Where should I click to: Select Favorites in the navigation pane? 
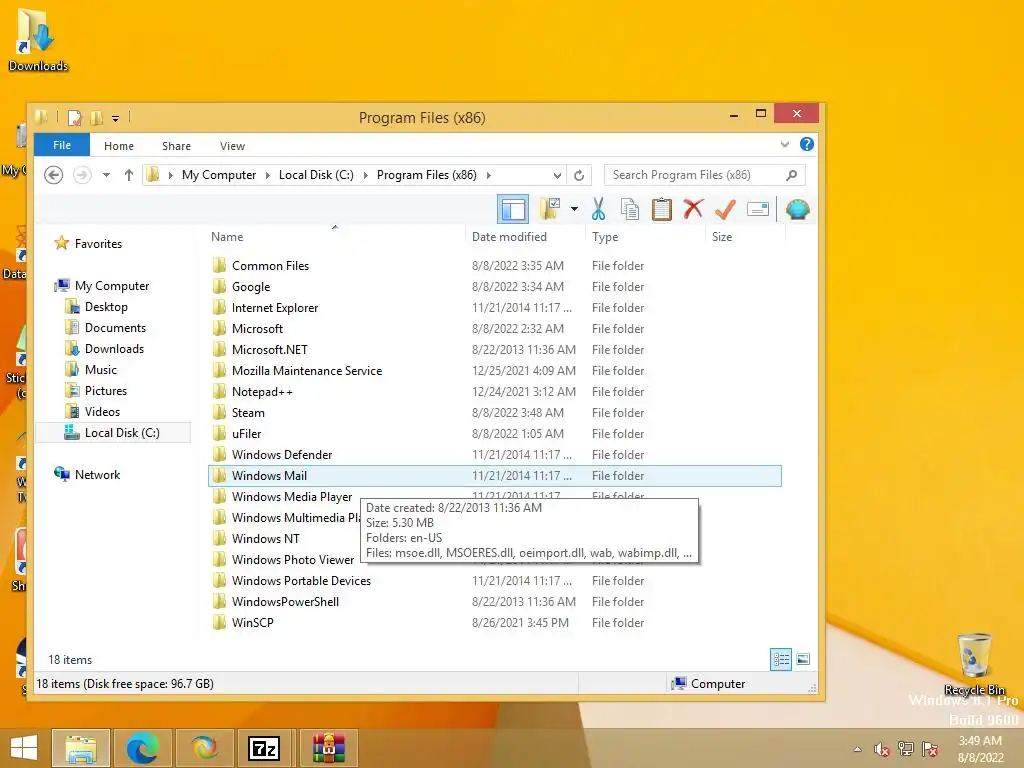(98, 244)
